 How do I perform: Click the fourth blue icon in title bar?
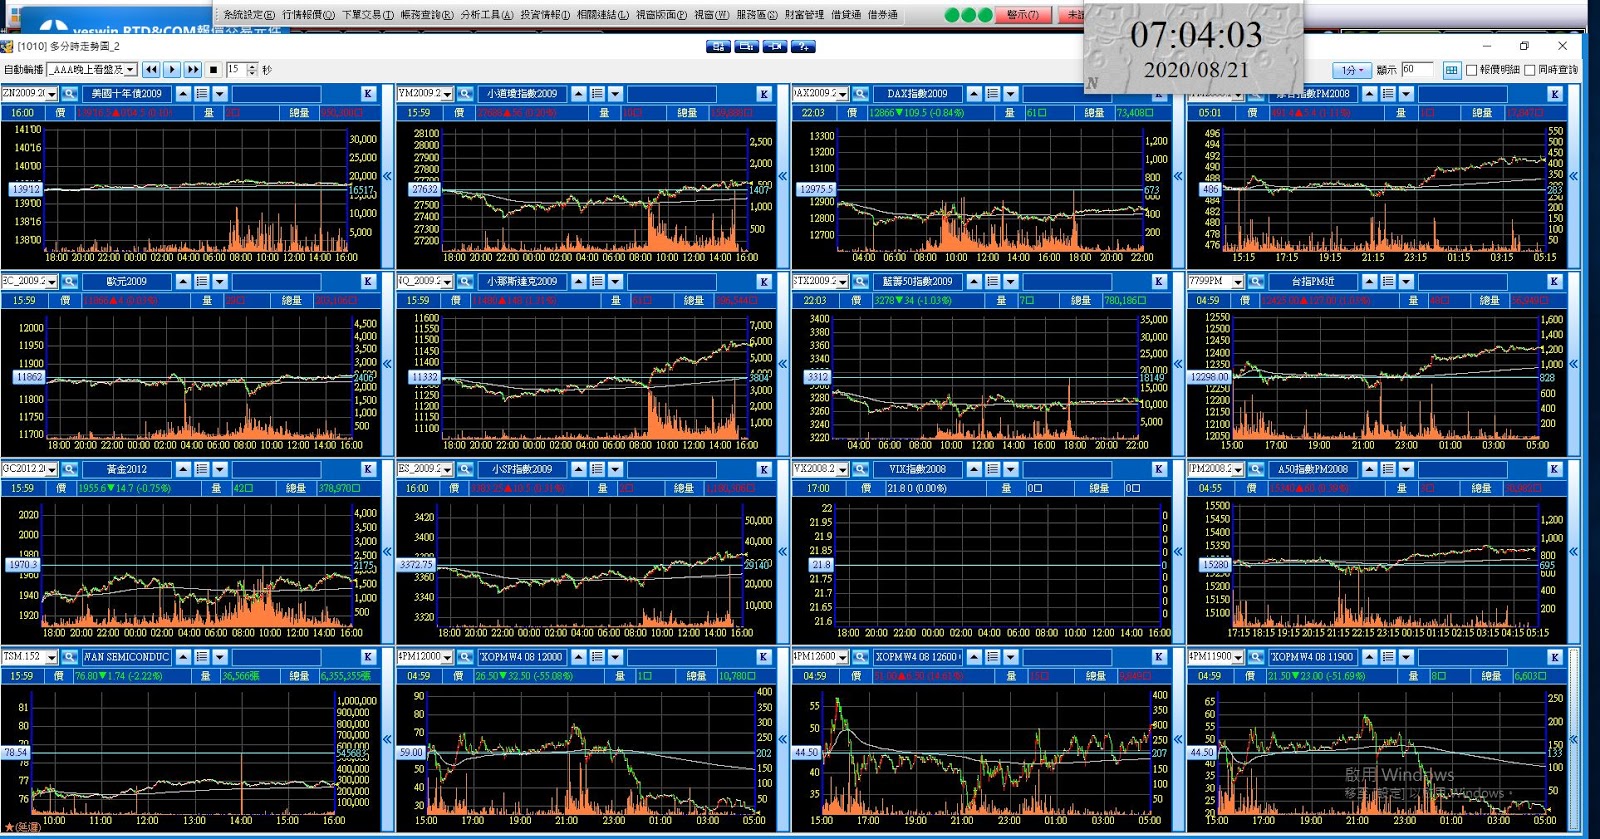[803, 46]
